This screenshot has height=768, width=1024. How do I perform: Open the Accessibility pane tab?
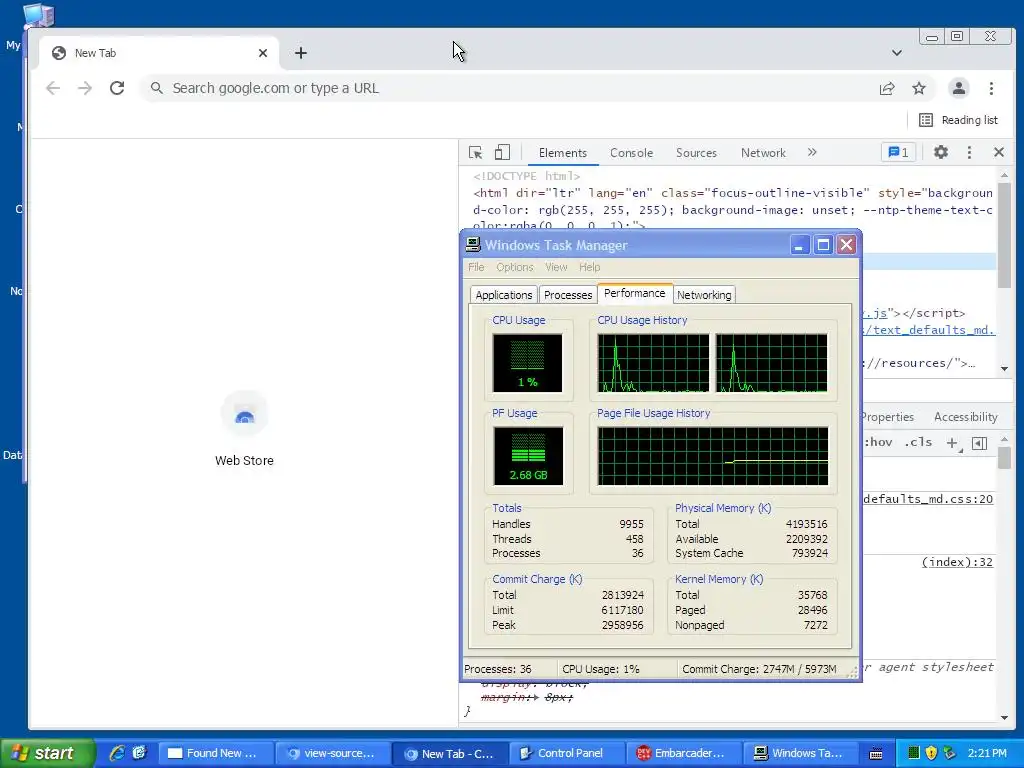(965, 417)
